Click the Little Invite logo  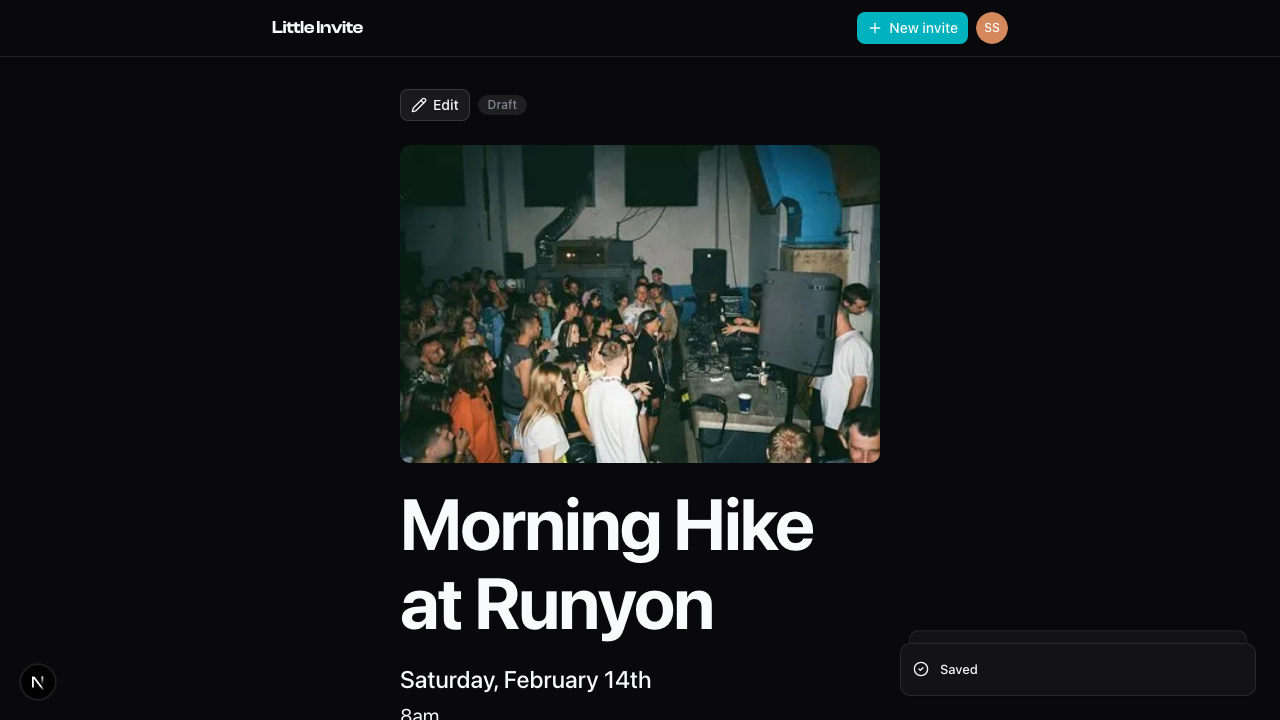point(317,28)
